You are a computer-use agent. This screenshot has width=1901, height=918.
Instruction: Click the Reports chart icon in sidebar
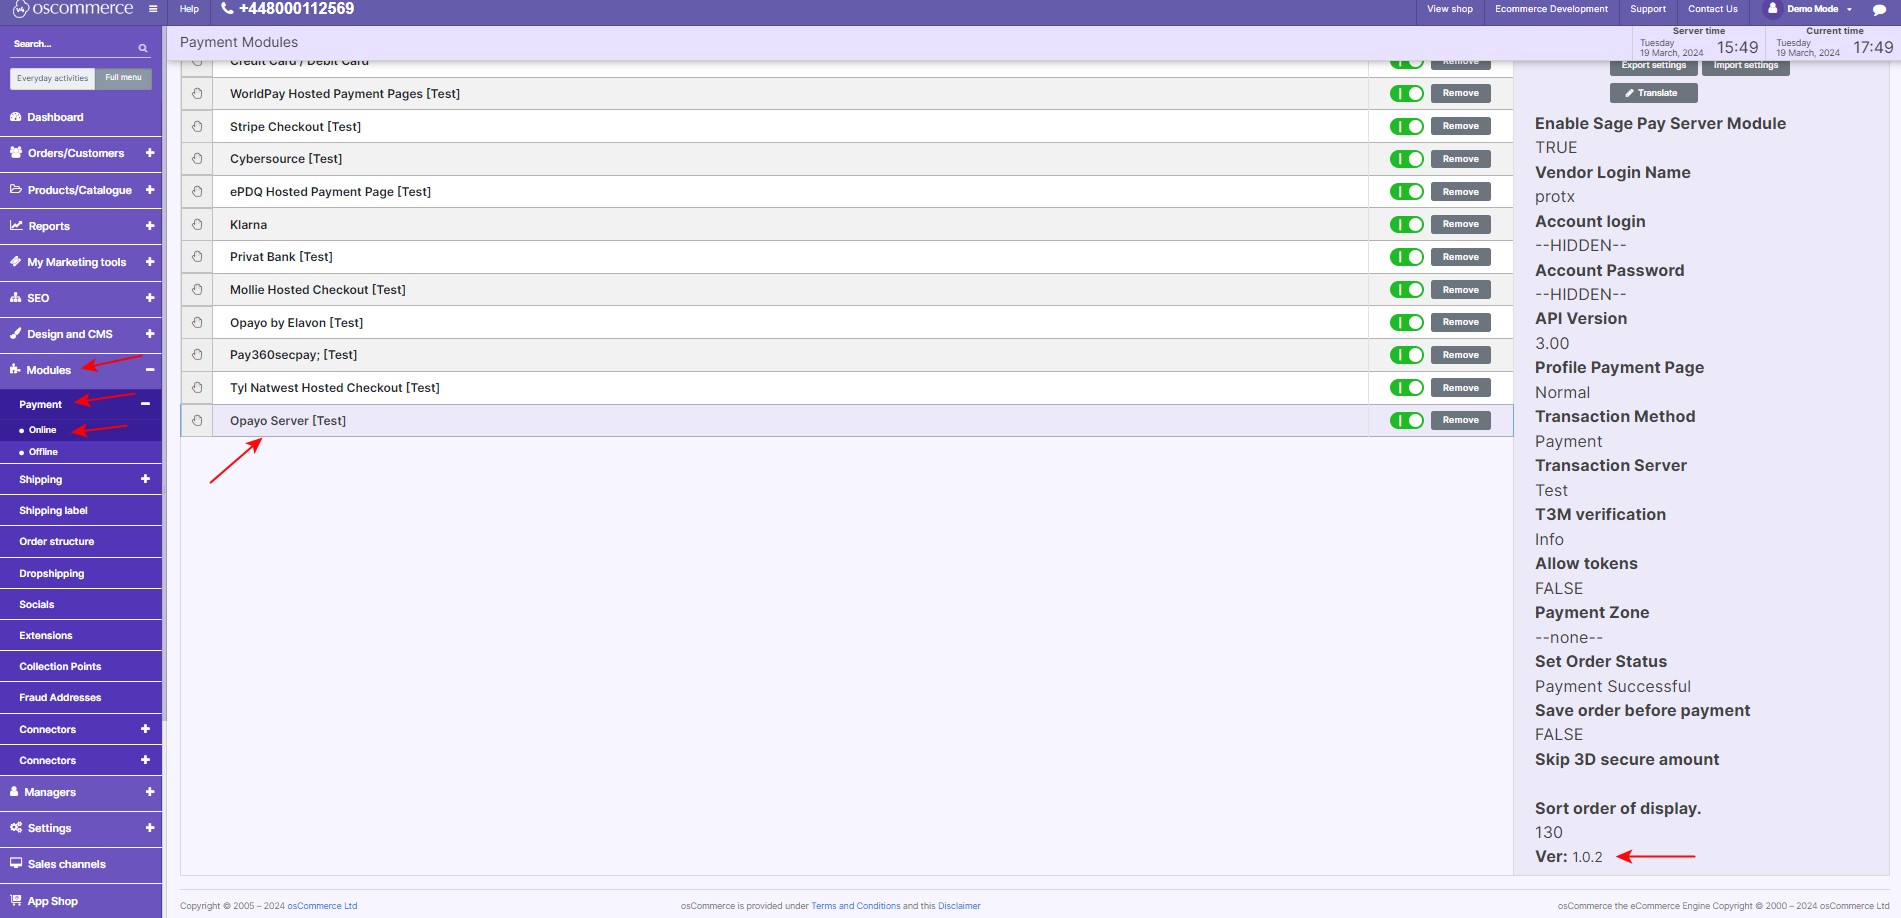[16, 226]
